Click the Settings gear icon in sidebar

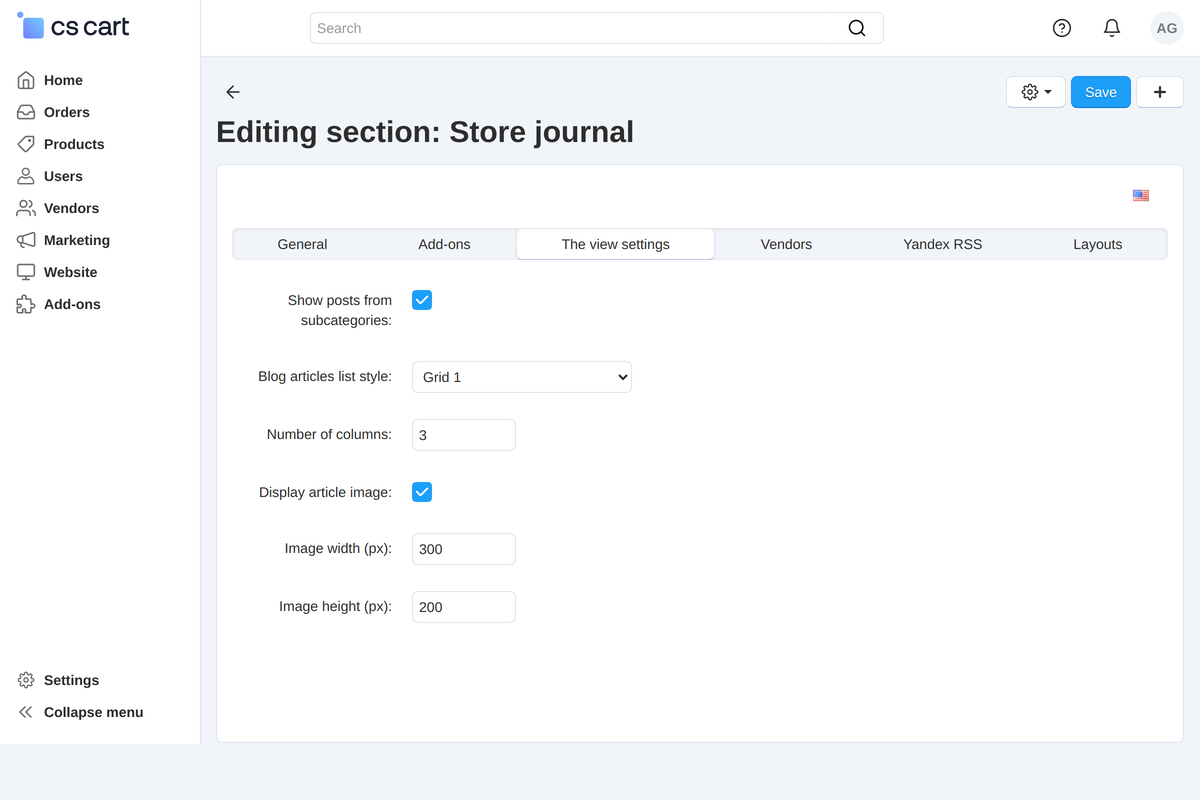26,680
